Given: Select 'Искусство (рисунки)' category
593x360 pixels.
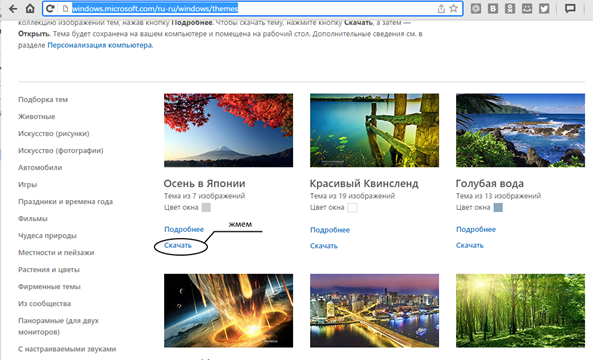Looking at the screenshot, I should coord(54,133).
